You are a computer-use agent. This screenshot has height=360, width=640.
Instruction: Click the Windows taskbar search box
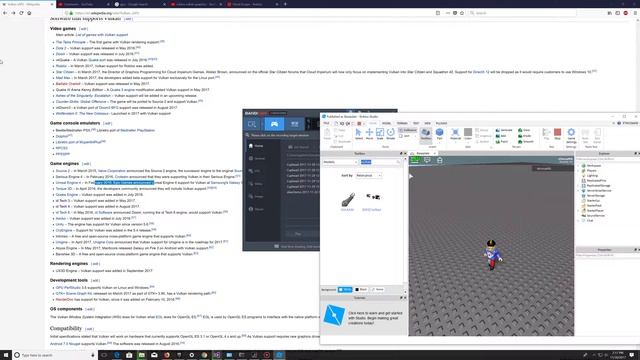click(54, 355)
